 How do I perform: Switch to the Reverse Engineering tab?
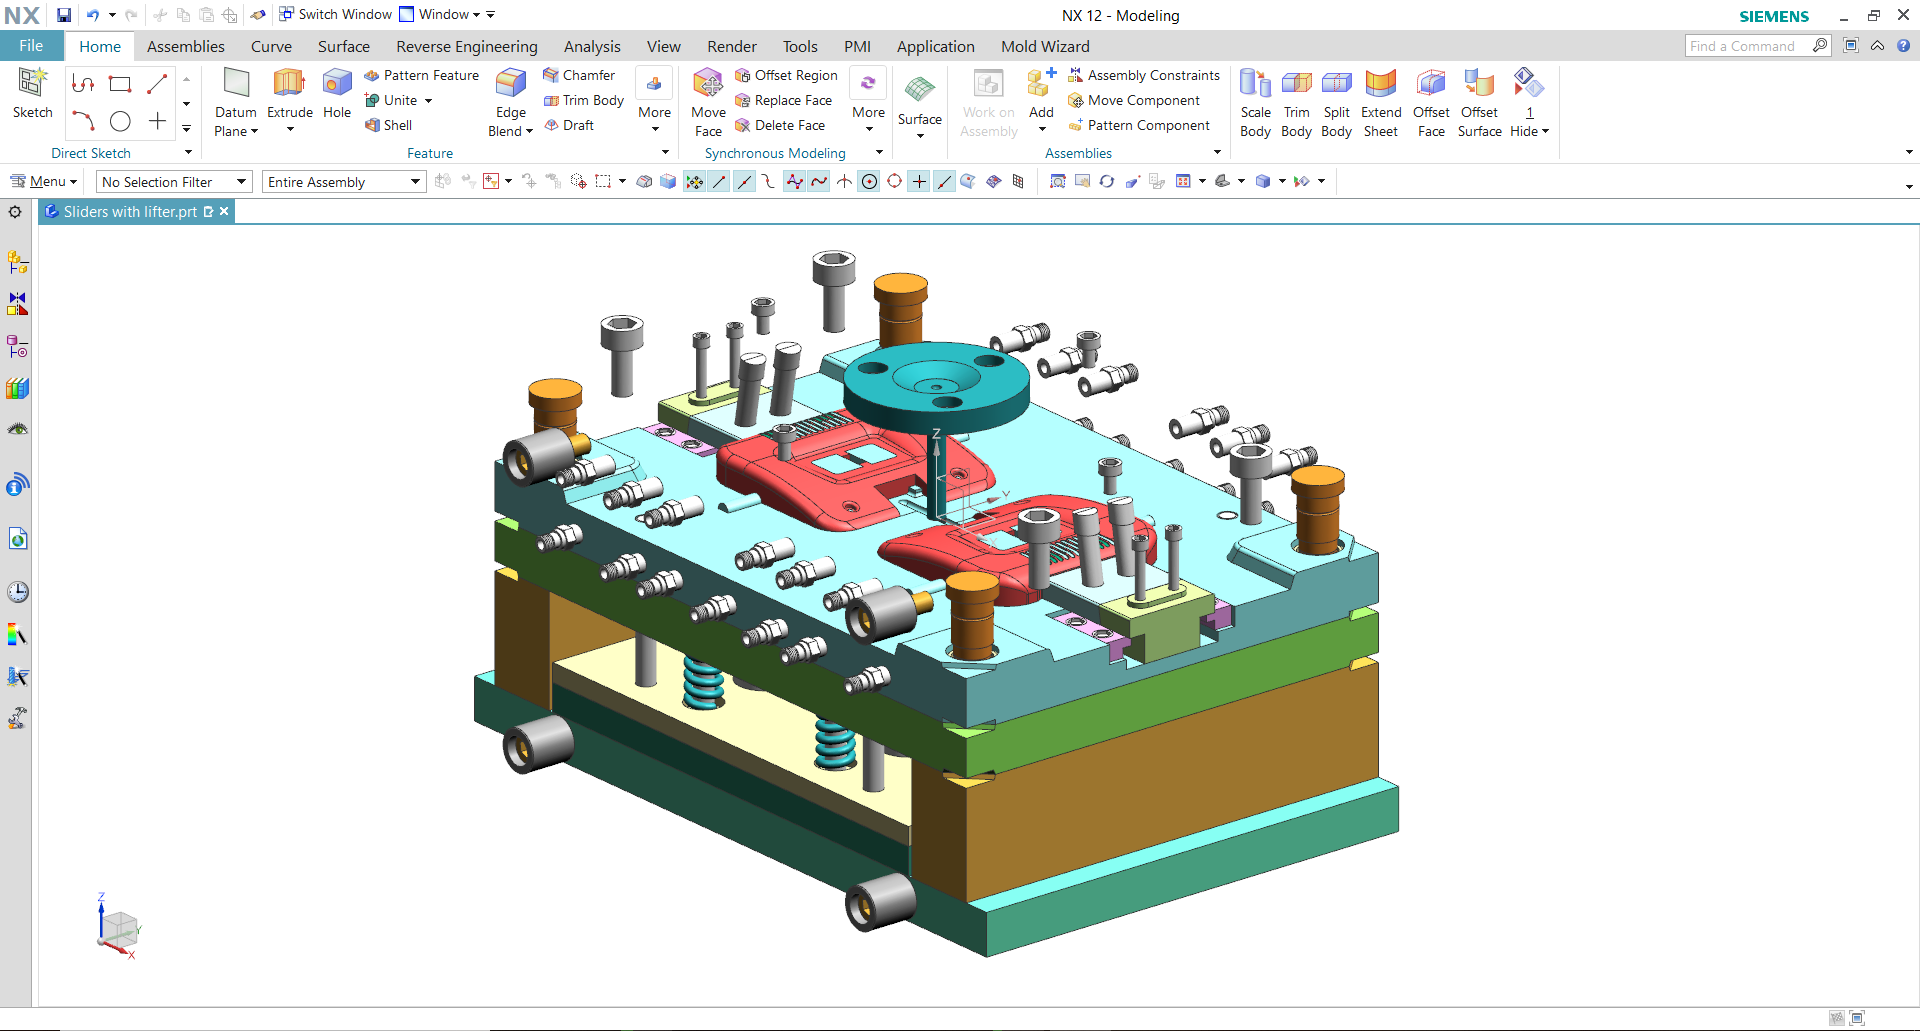[467, 46]
